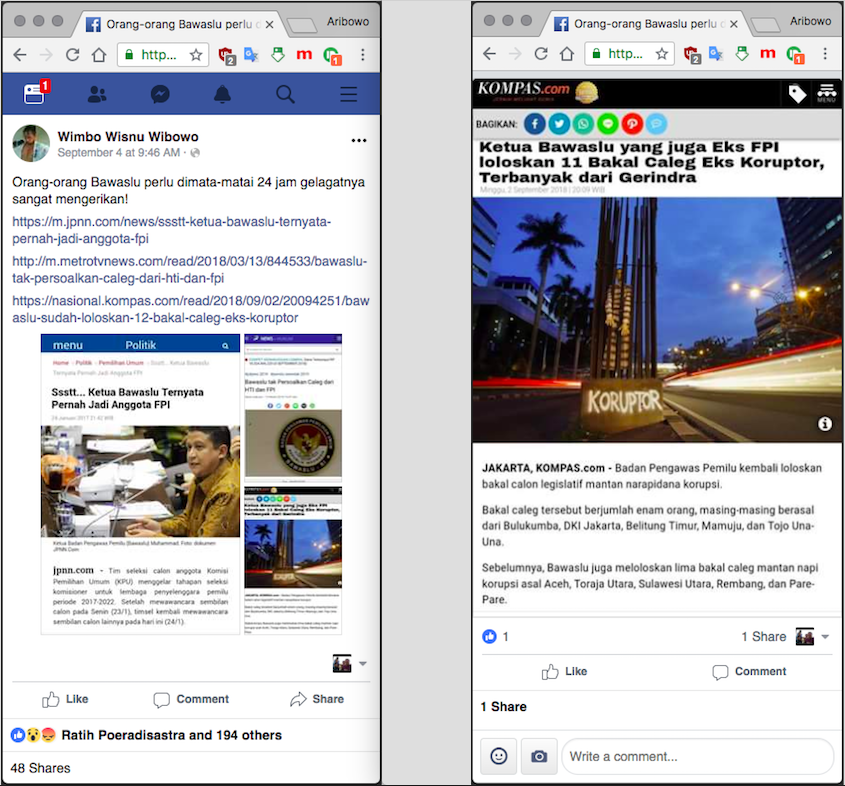The height and width of the screenshot is (786, 845).
Task: Open the three-dot post options menu
Action: [359, 141]
